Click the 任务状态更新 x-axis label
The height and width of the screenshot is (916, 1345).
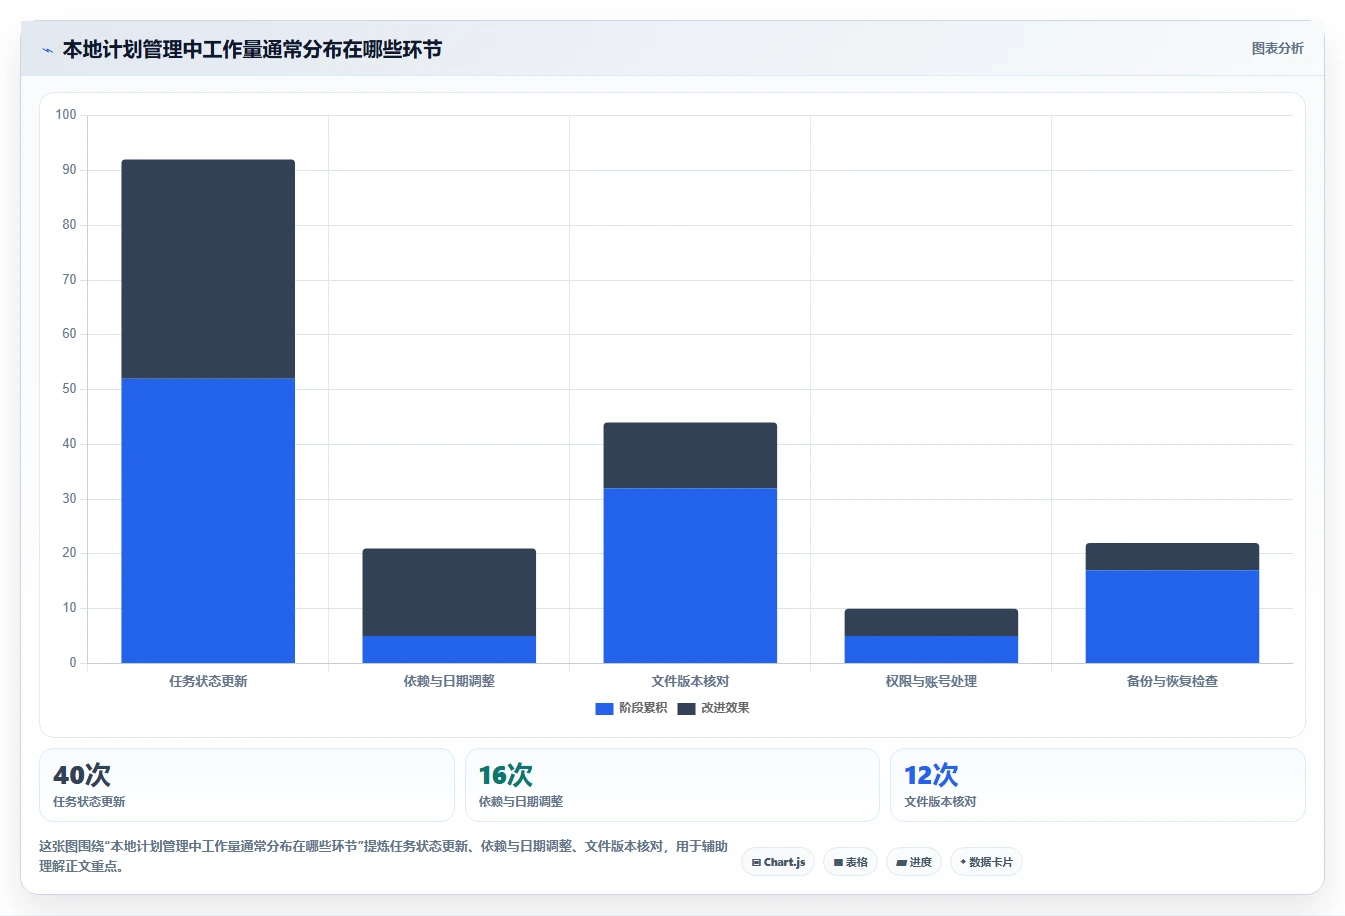pos(208,681)
